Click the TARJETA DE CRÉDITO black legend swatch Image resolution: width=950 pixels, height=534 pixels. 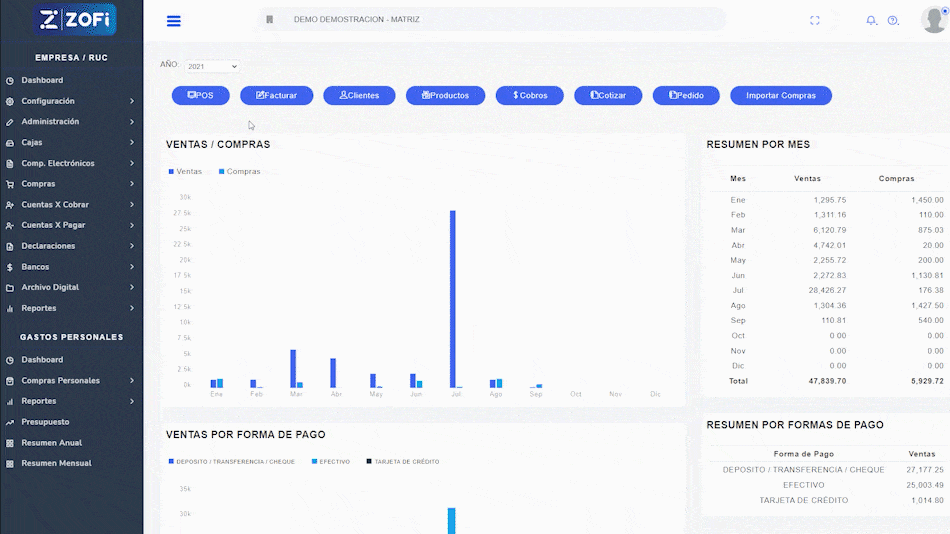[368, 462]
